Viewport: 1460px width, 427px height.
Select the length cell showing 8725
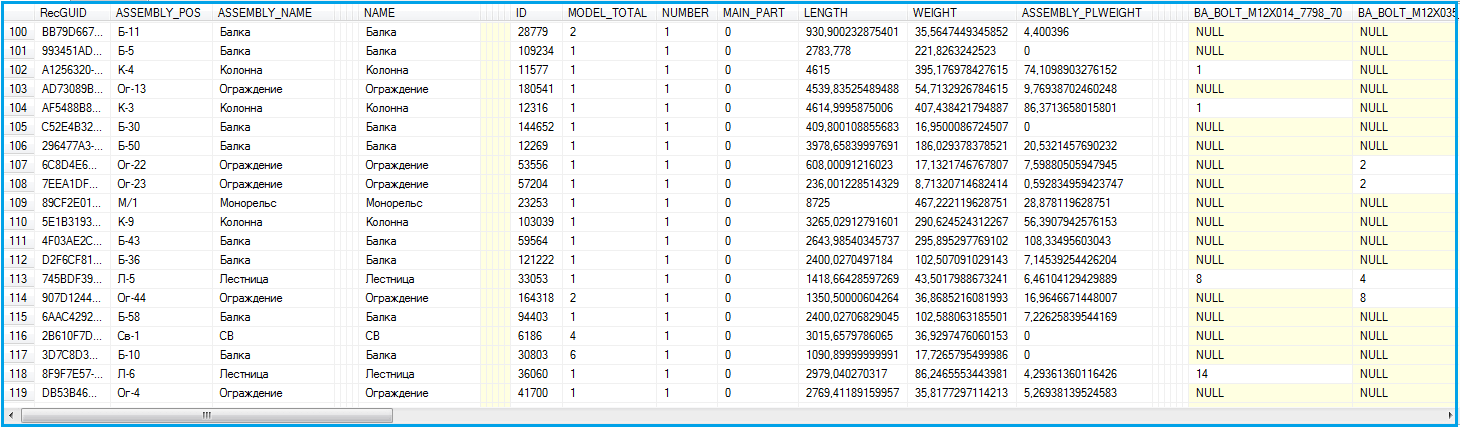click(818, 202)
